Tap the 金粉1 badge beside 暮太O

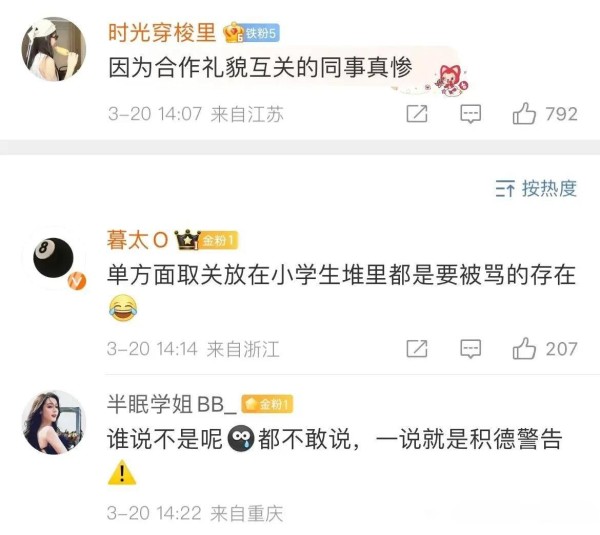point(218,240)
